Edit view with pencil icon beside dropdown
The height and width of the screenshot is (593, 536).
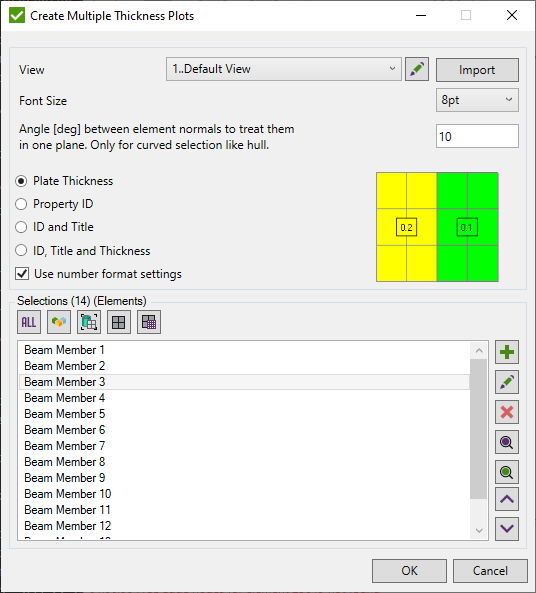(x=417, y=69)
